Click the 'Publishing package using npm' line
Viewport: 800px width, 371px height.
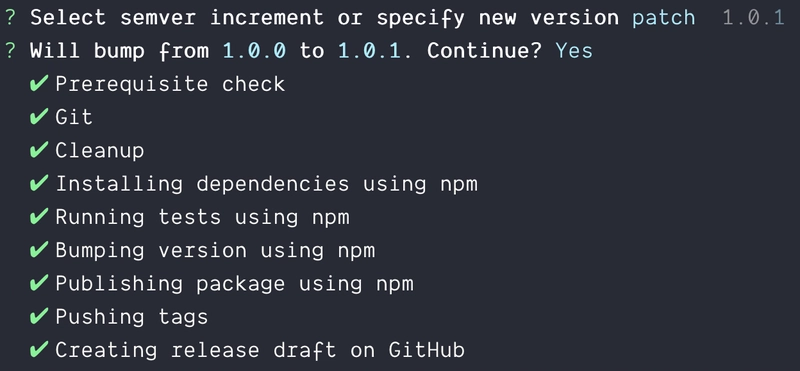click(234, 283)
